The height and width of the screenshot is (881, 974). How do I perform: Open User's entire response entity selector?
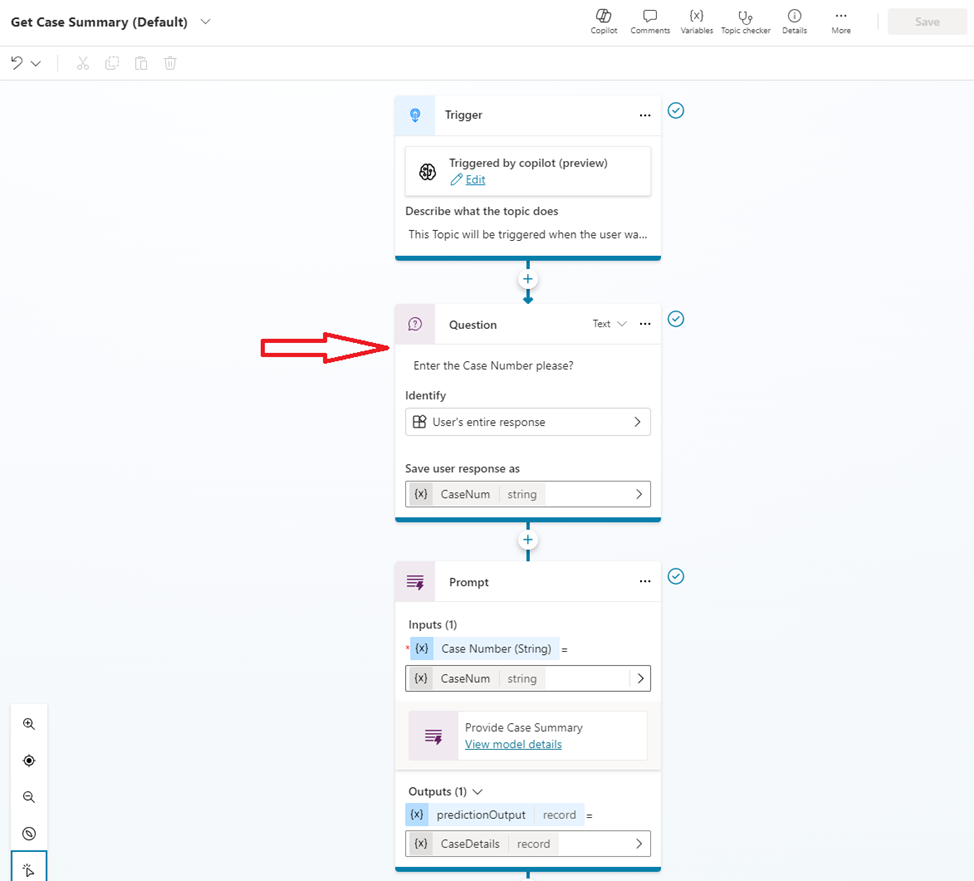coord(528,422)
